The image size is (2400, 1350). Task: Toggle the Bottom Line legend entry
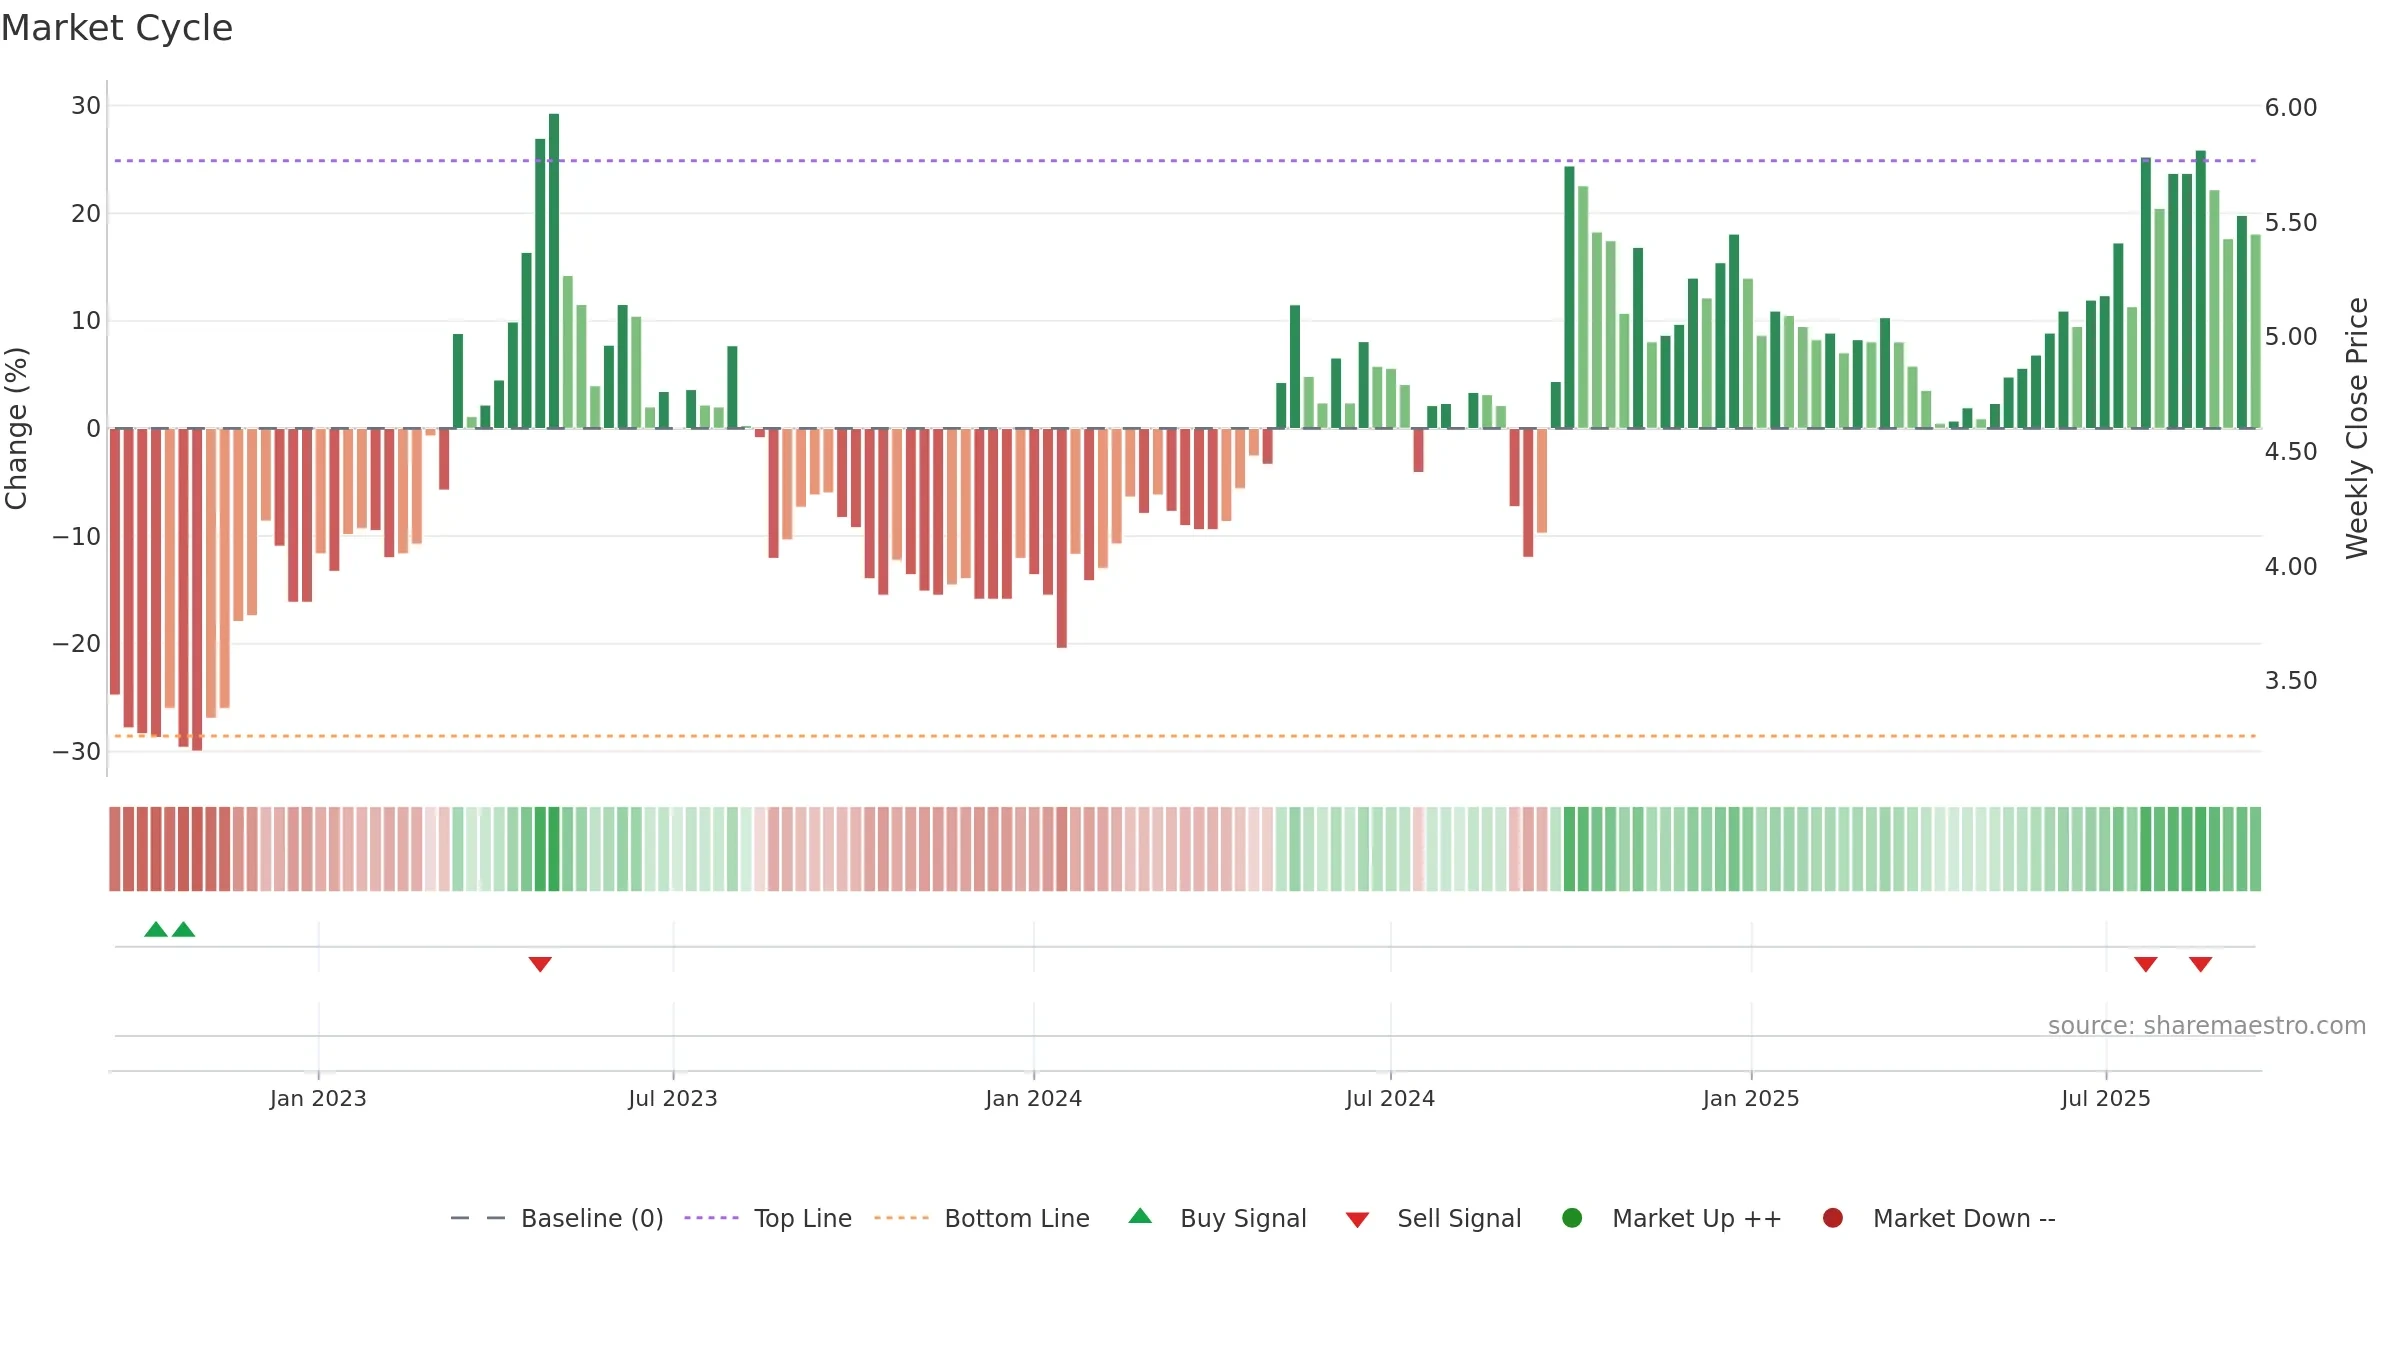click(x=982, y=1218)
